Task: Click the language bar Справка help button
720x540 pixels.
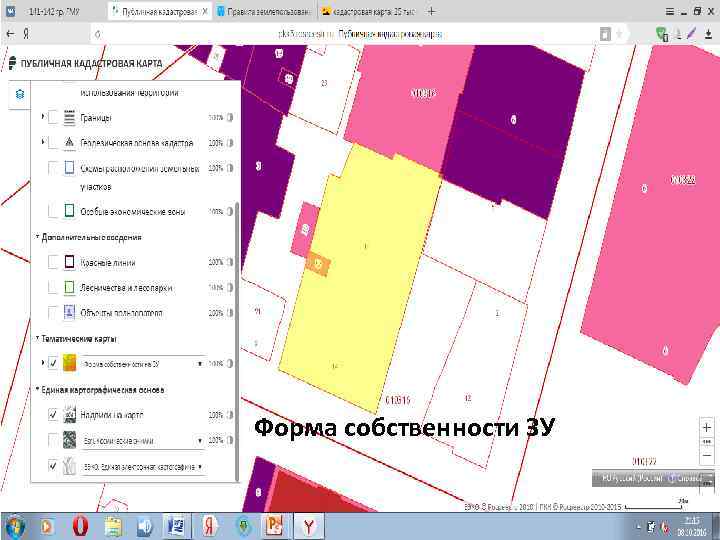Action: point(686,478)
